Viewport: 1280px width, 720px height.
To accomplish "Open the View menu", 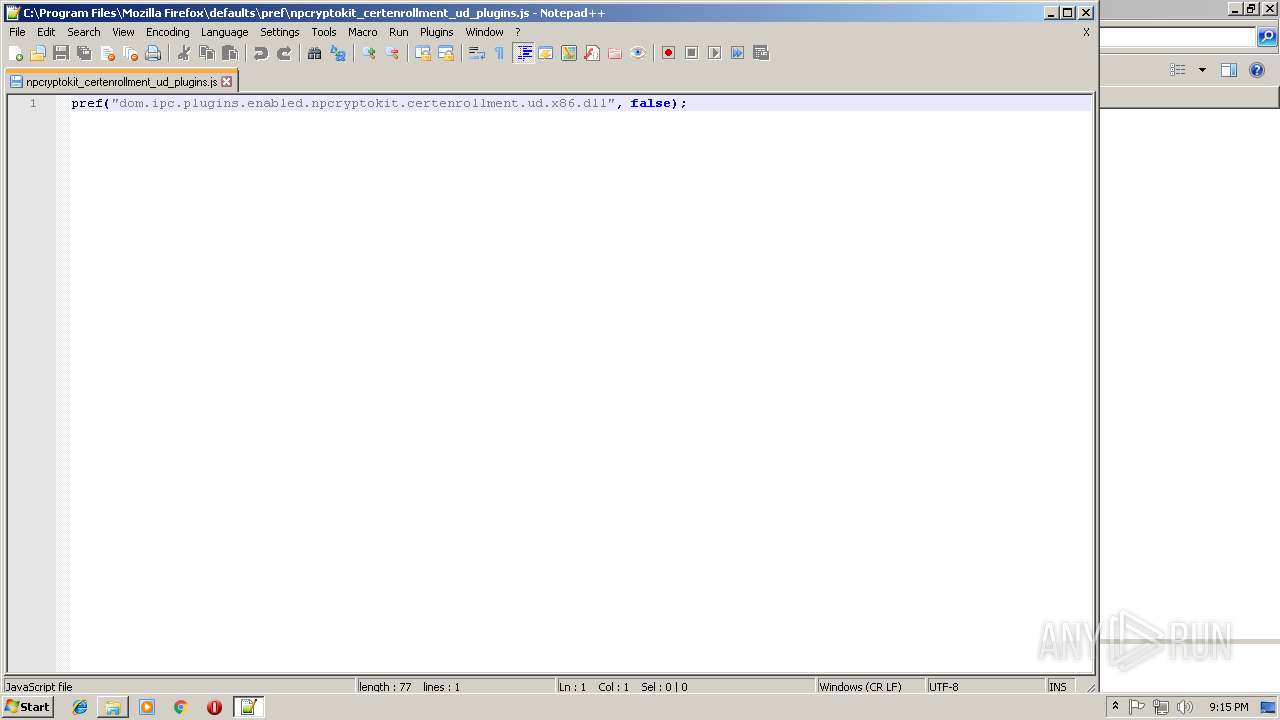I will click(123, 32).
